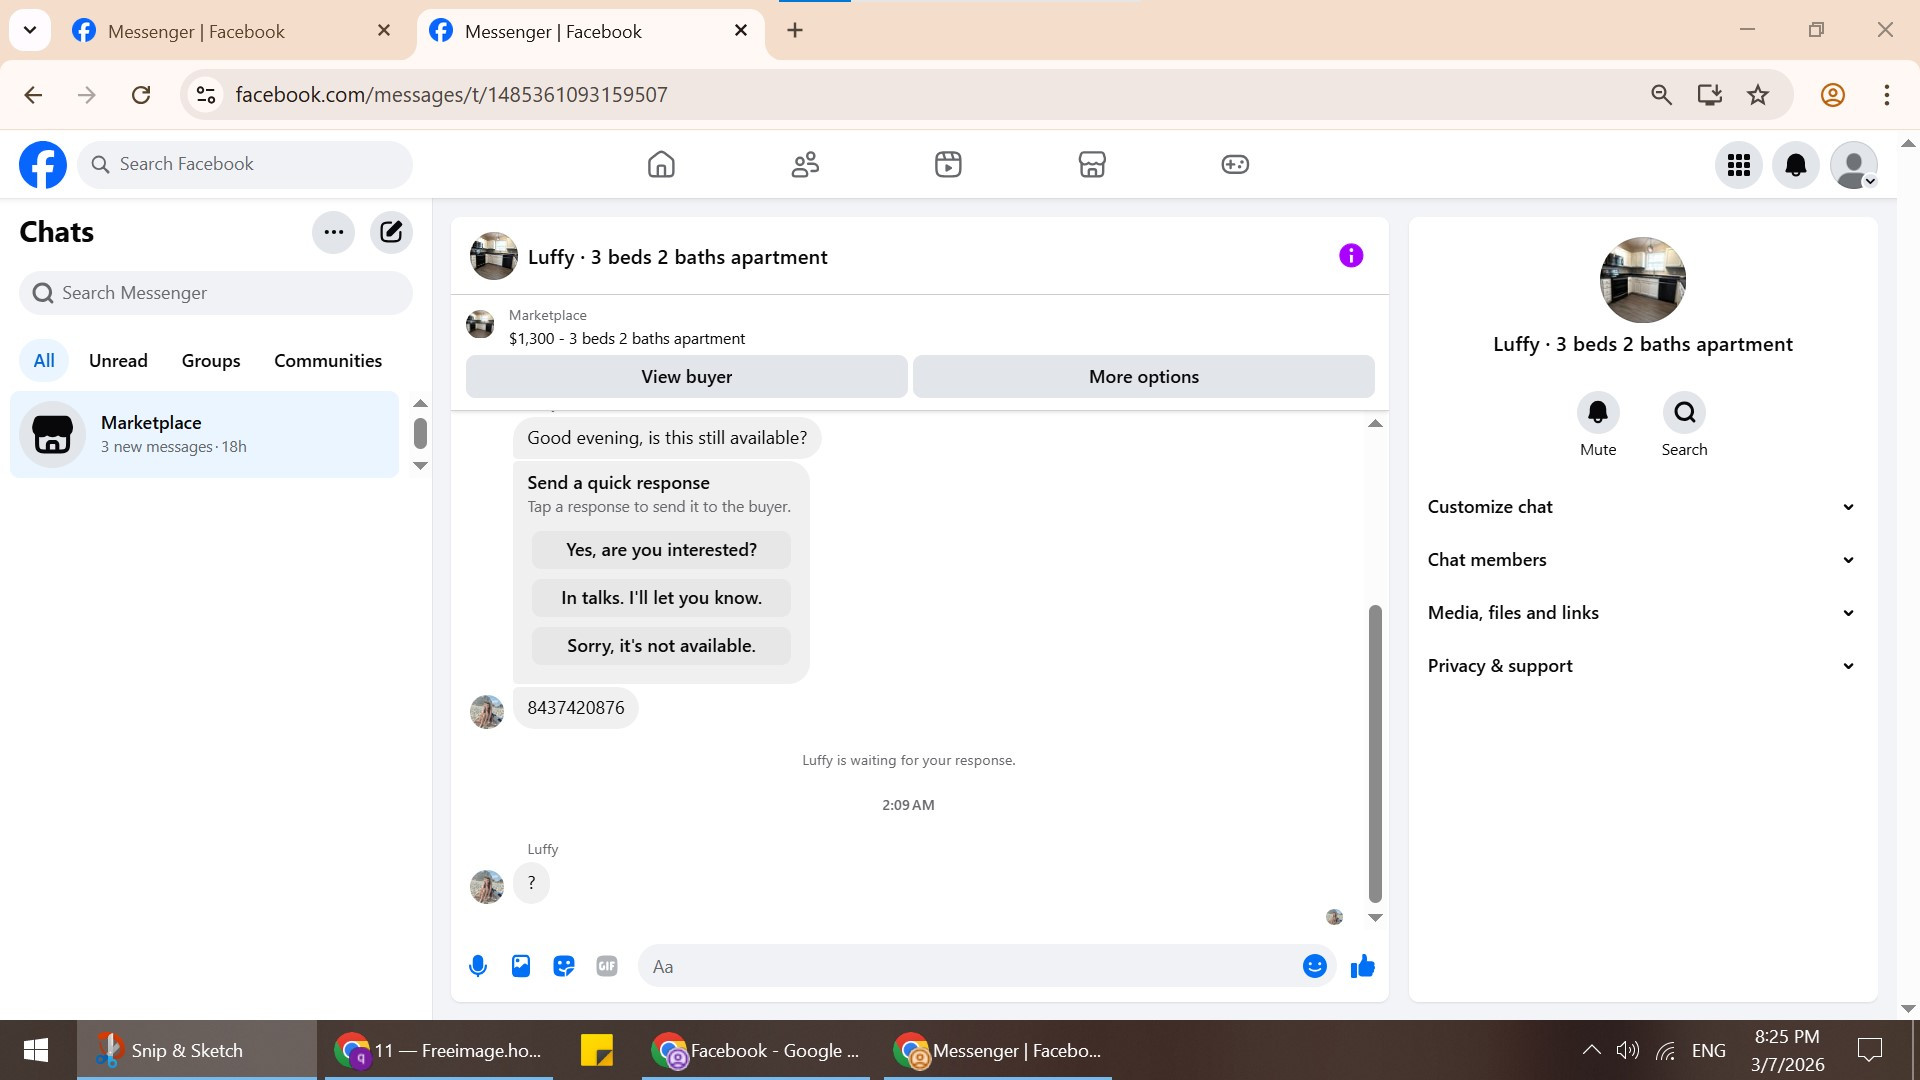Viewport: 1920px width, 1080px height.
Task: Open emoji picker in message box
Action: (1315, 966)
